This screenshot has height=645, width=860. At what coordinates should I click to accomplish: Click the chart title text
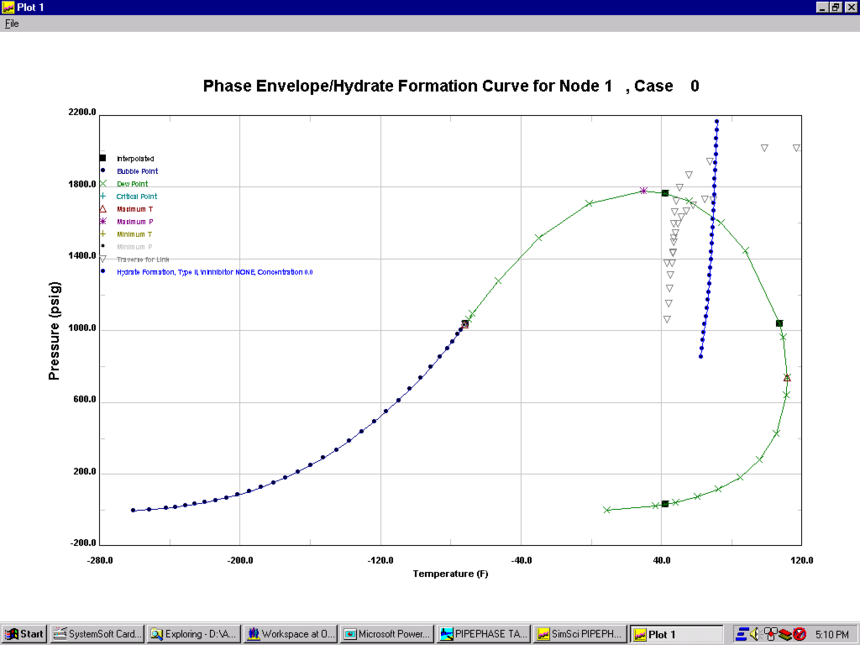click(x=450, y=87)
